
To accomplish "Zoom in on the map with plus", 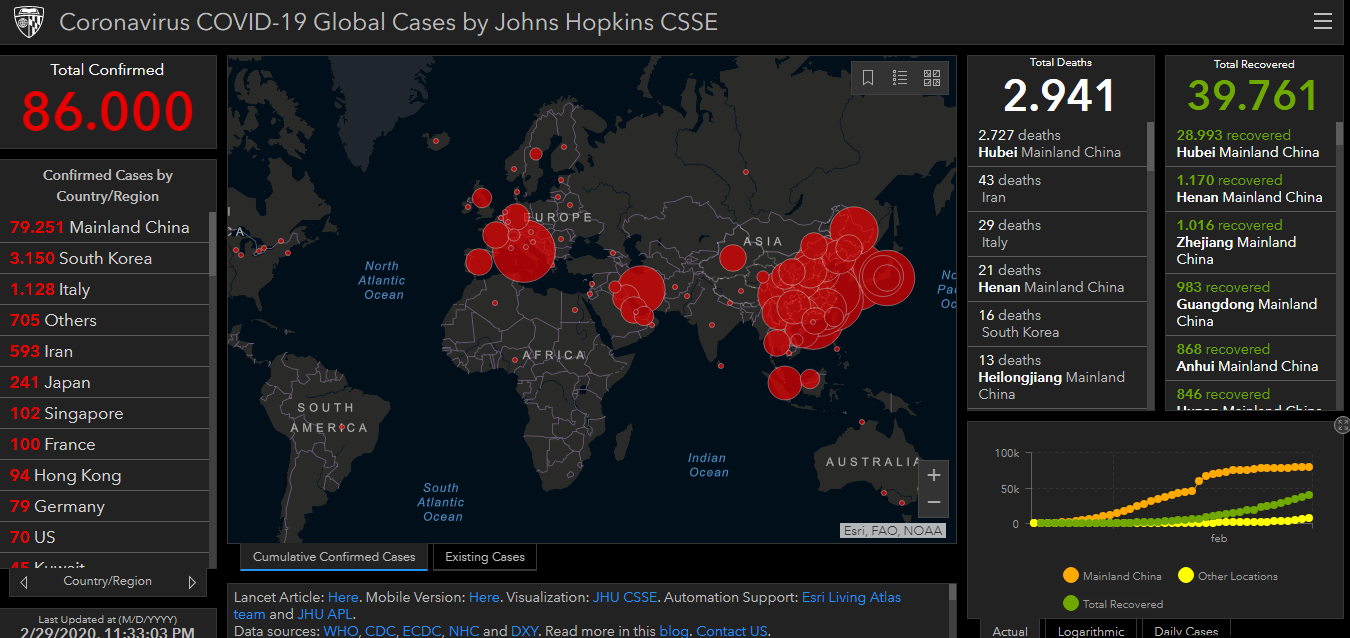I will click(934, 475).
